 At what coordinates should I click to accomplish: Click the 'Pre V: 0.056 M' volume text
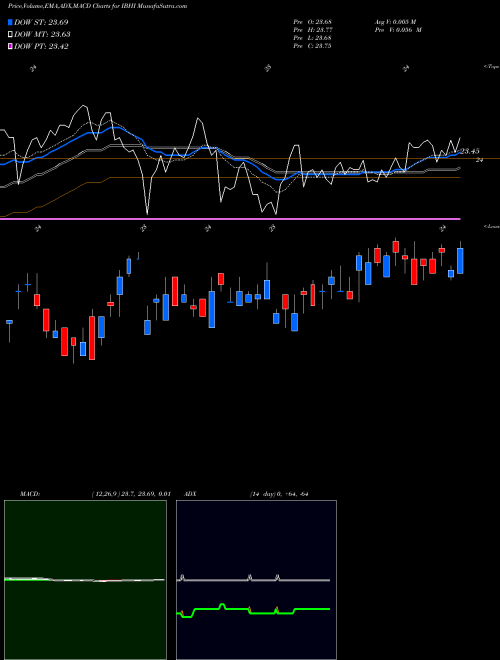[x=397, y=30]
